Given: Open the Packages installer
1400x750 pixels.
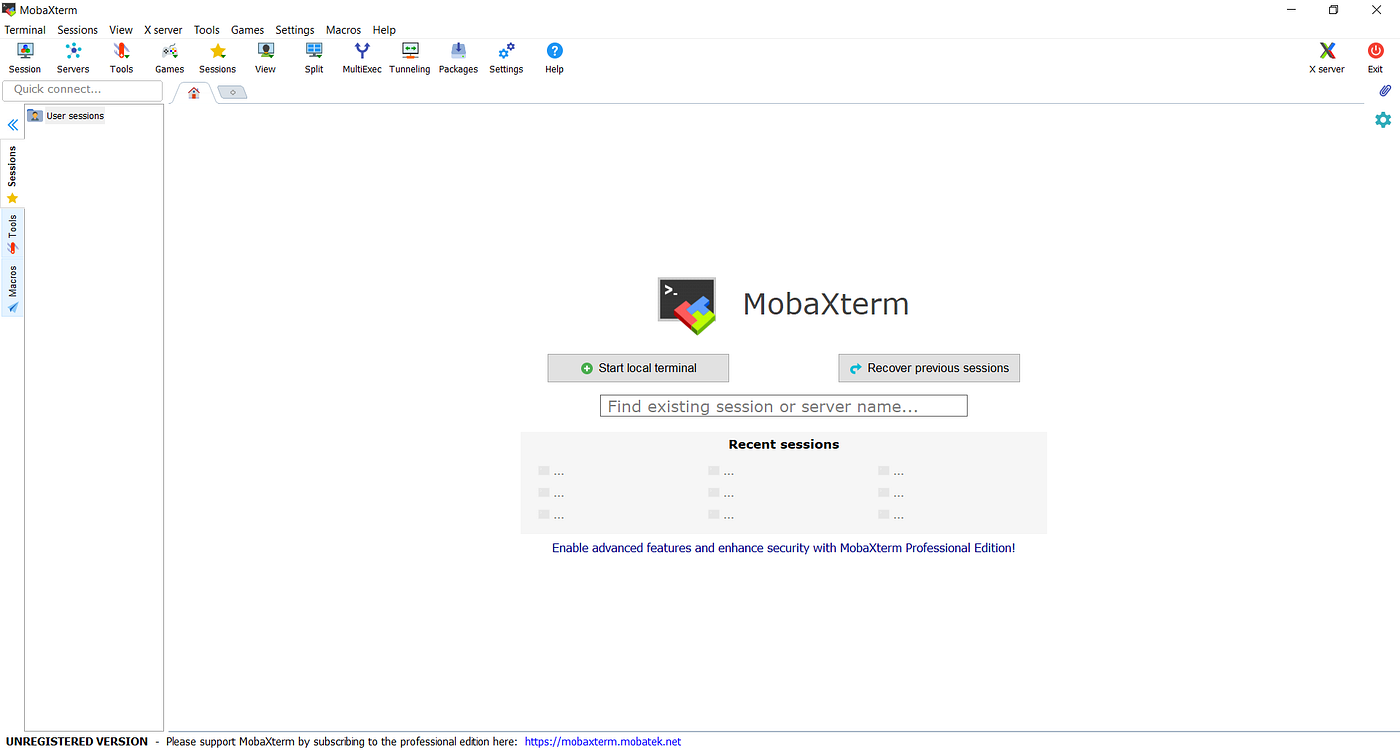Looking at the screenshot, I should tap(458, 56).
